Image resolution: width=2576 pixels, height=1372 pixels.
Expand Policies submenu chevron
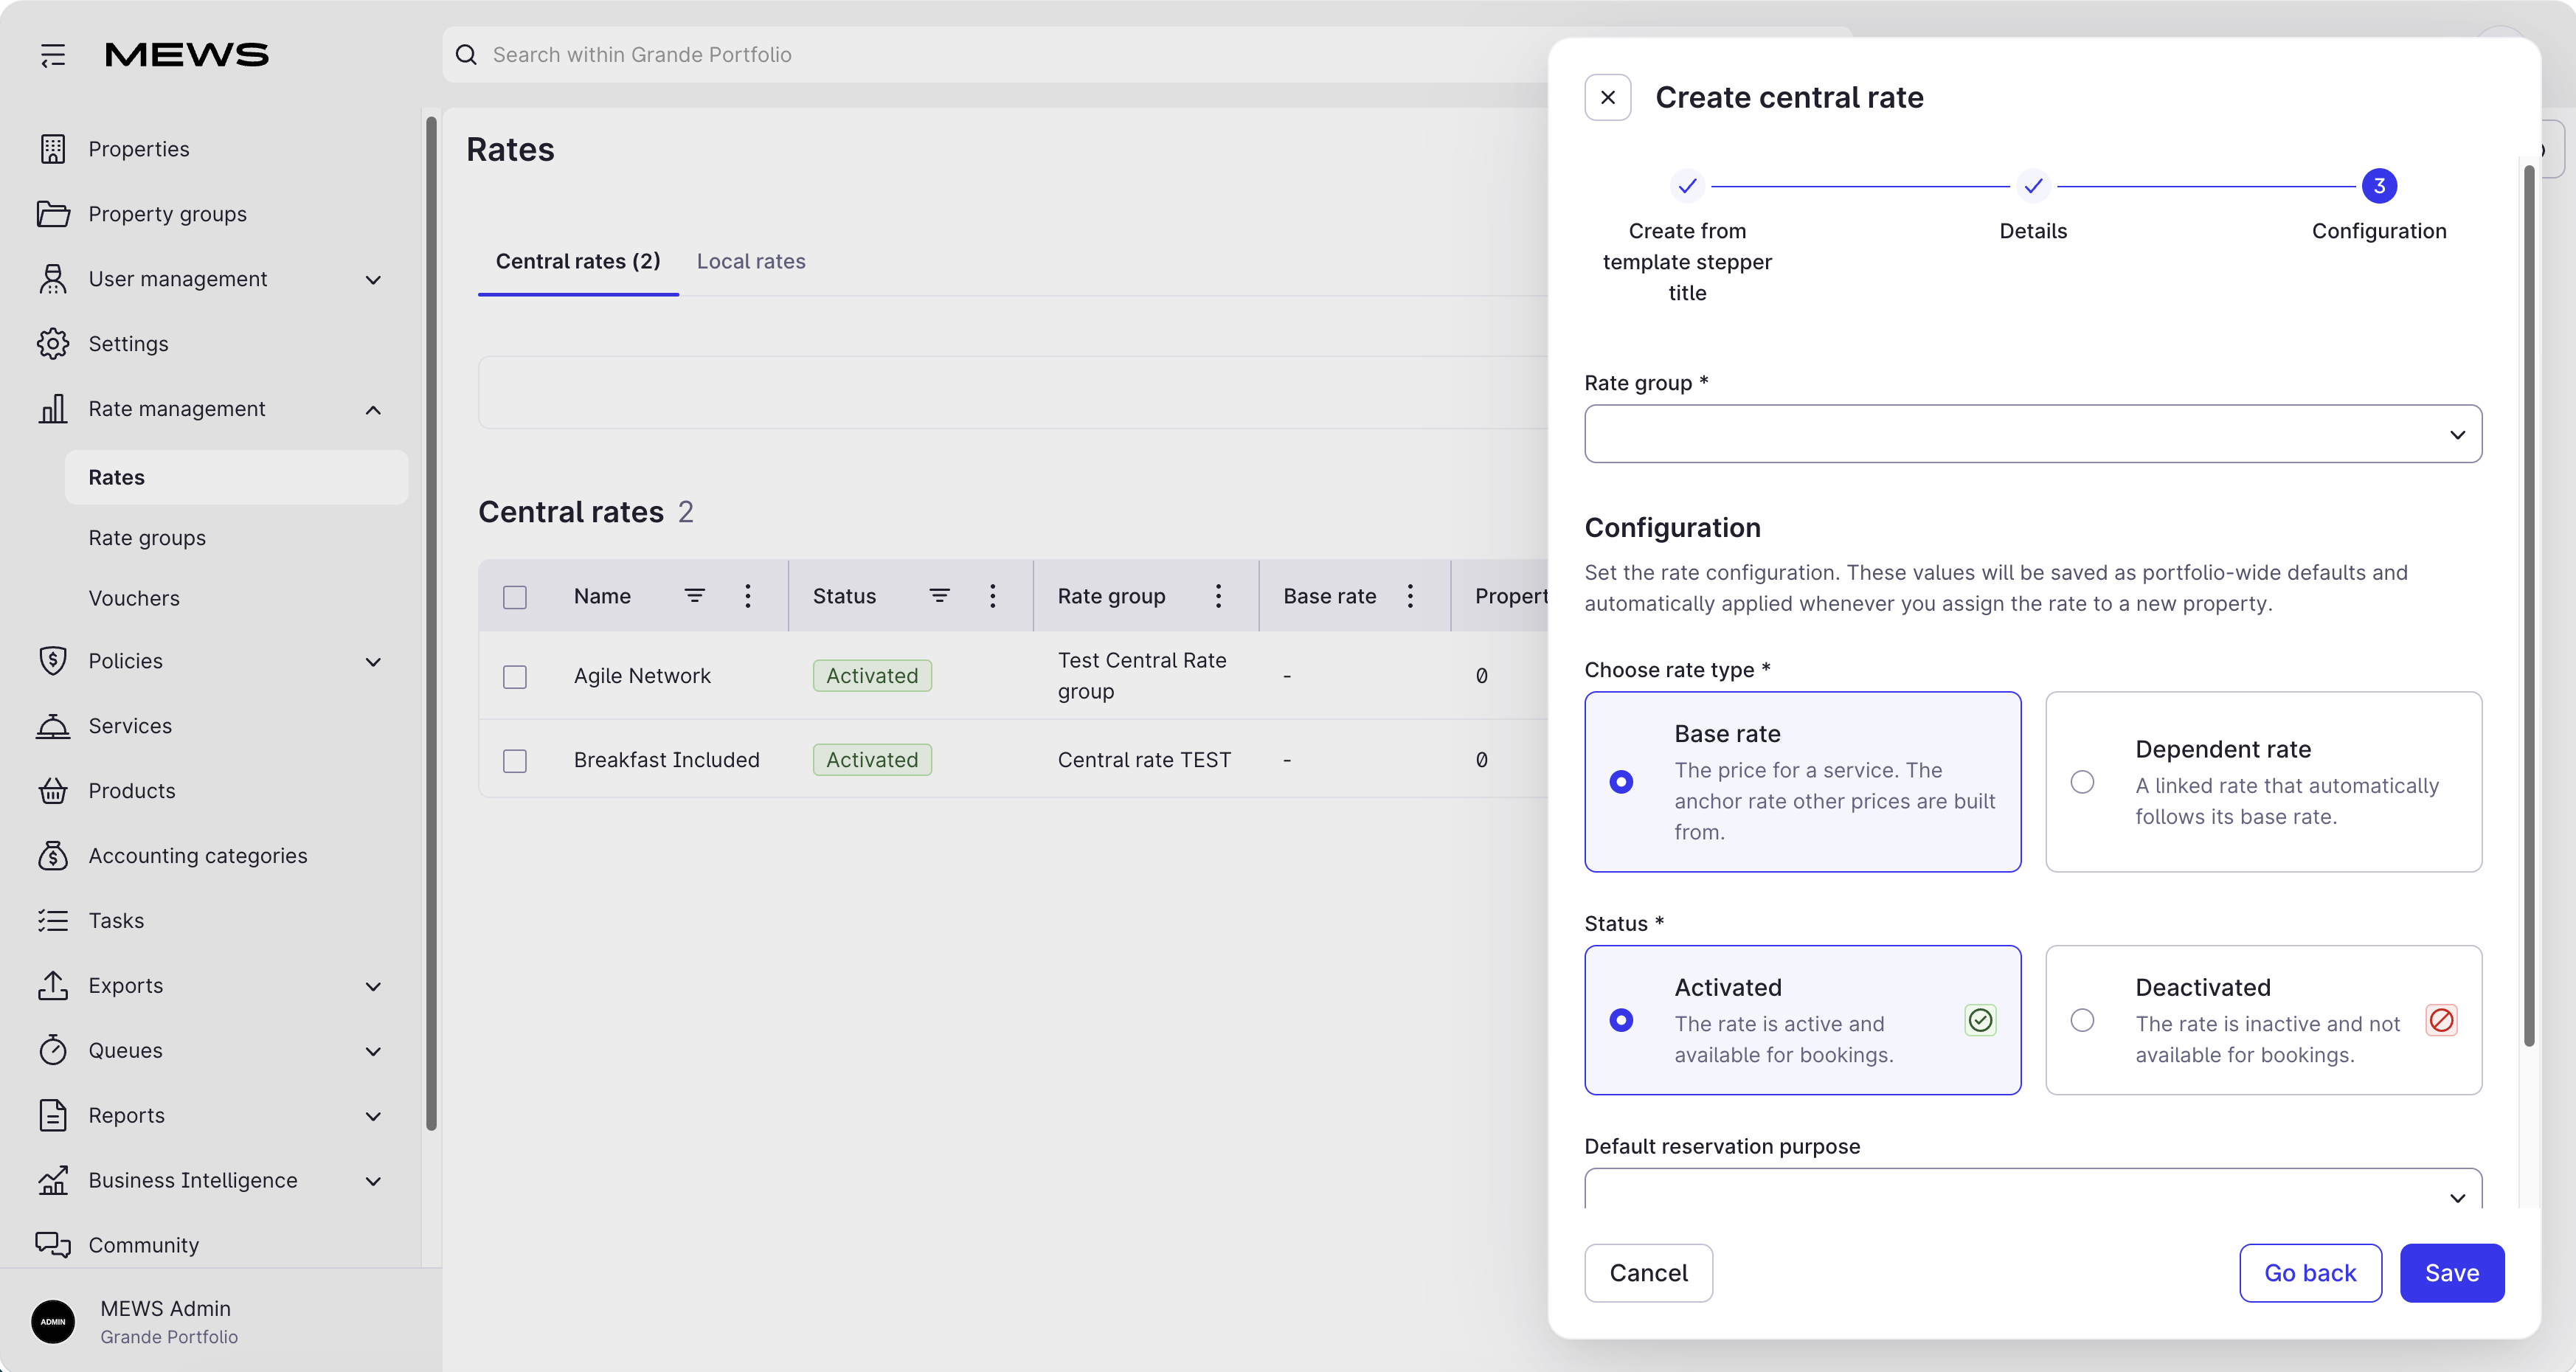pos(374,662)
